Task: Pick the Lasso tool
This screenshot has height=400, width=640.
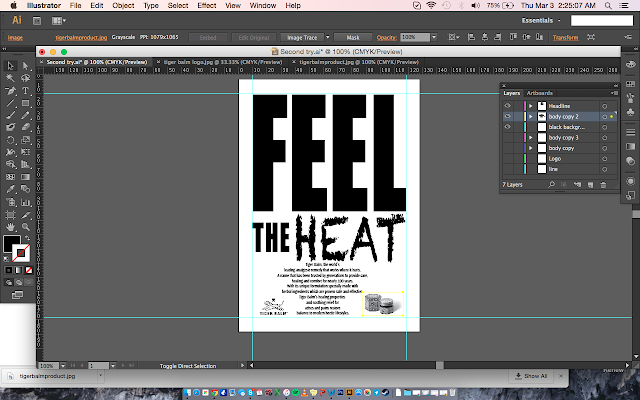Action: tap(25, 78)
